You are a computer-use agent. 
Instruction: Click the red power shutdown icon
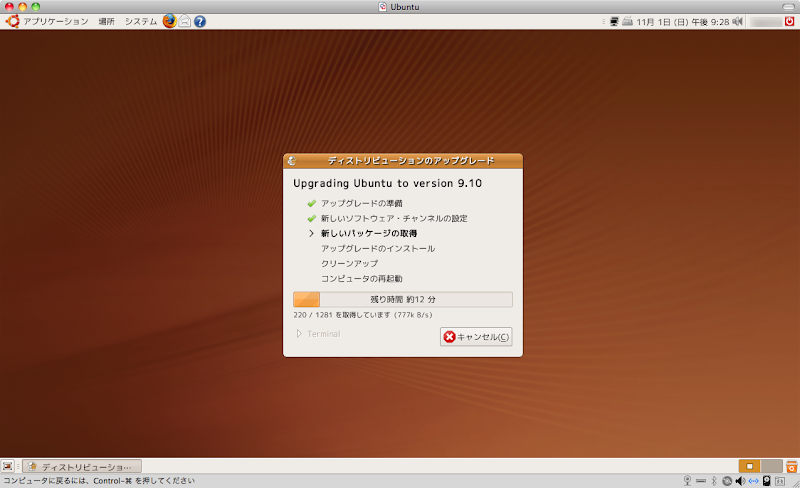[789, 21]
